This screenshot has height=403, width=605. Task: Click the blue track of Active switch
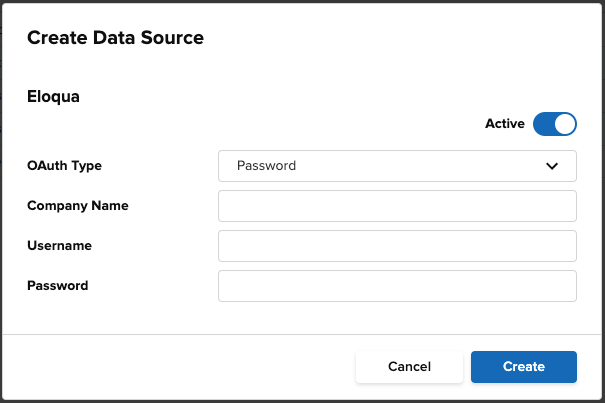pos(543,124)
